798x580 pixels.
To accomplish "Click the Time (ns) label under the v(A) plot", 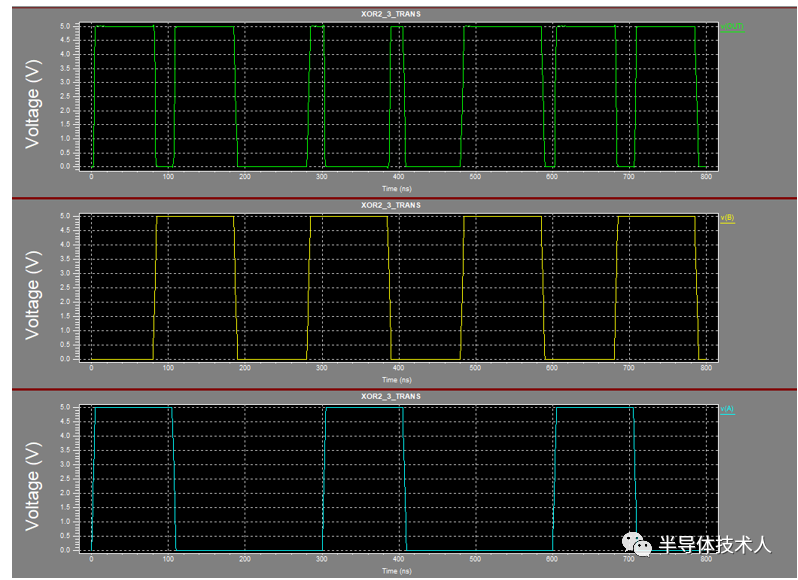I will 397,571.
